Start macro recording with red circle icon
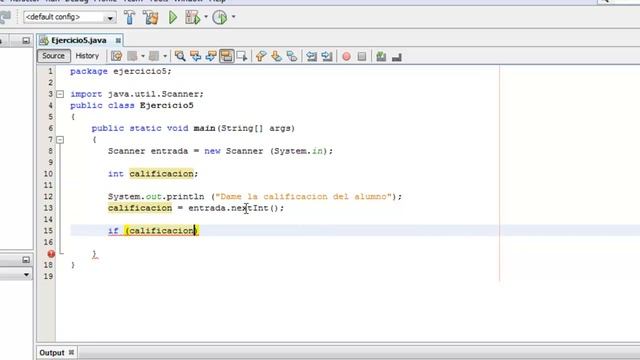Image resolution: width=640 pixels, height=360 pixels. (346, 56)
